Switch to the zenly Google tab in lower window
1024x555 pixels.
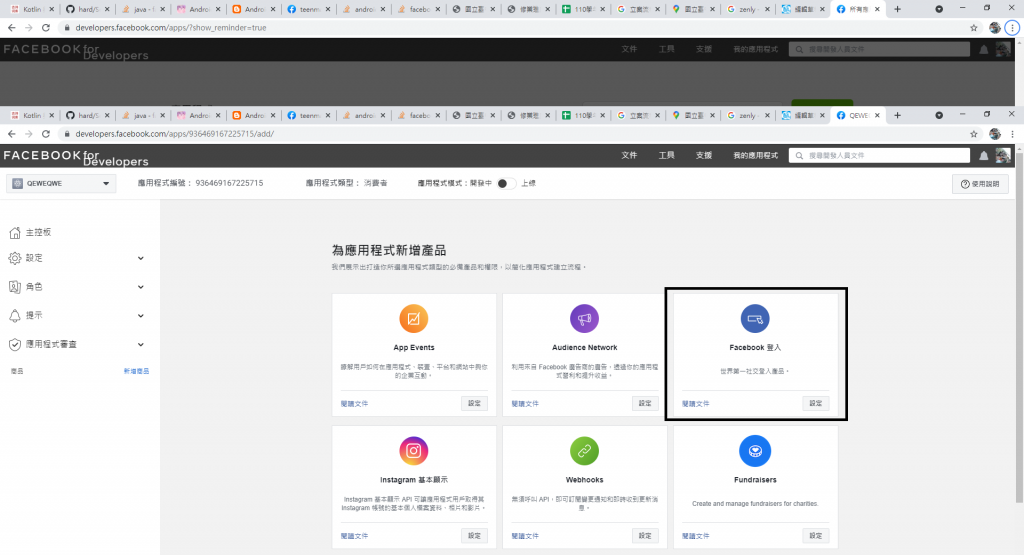tap(747, 116)
